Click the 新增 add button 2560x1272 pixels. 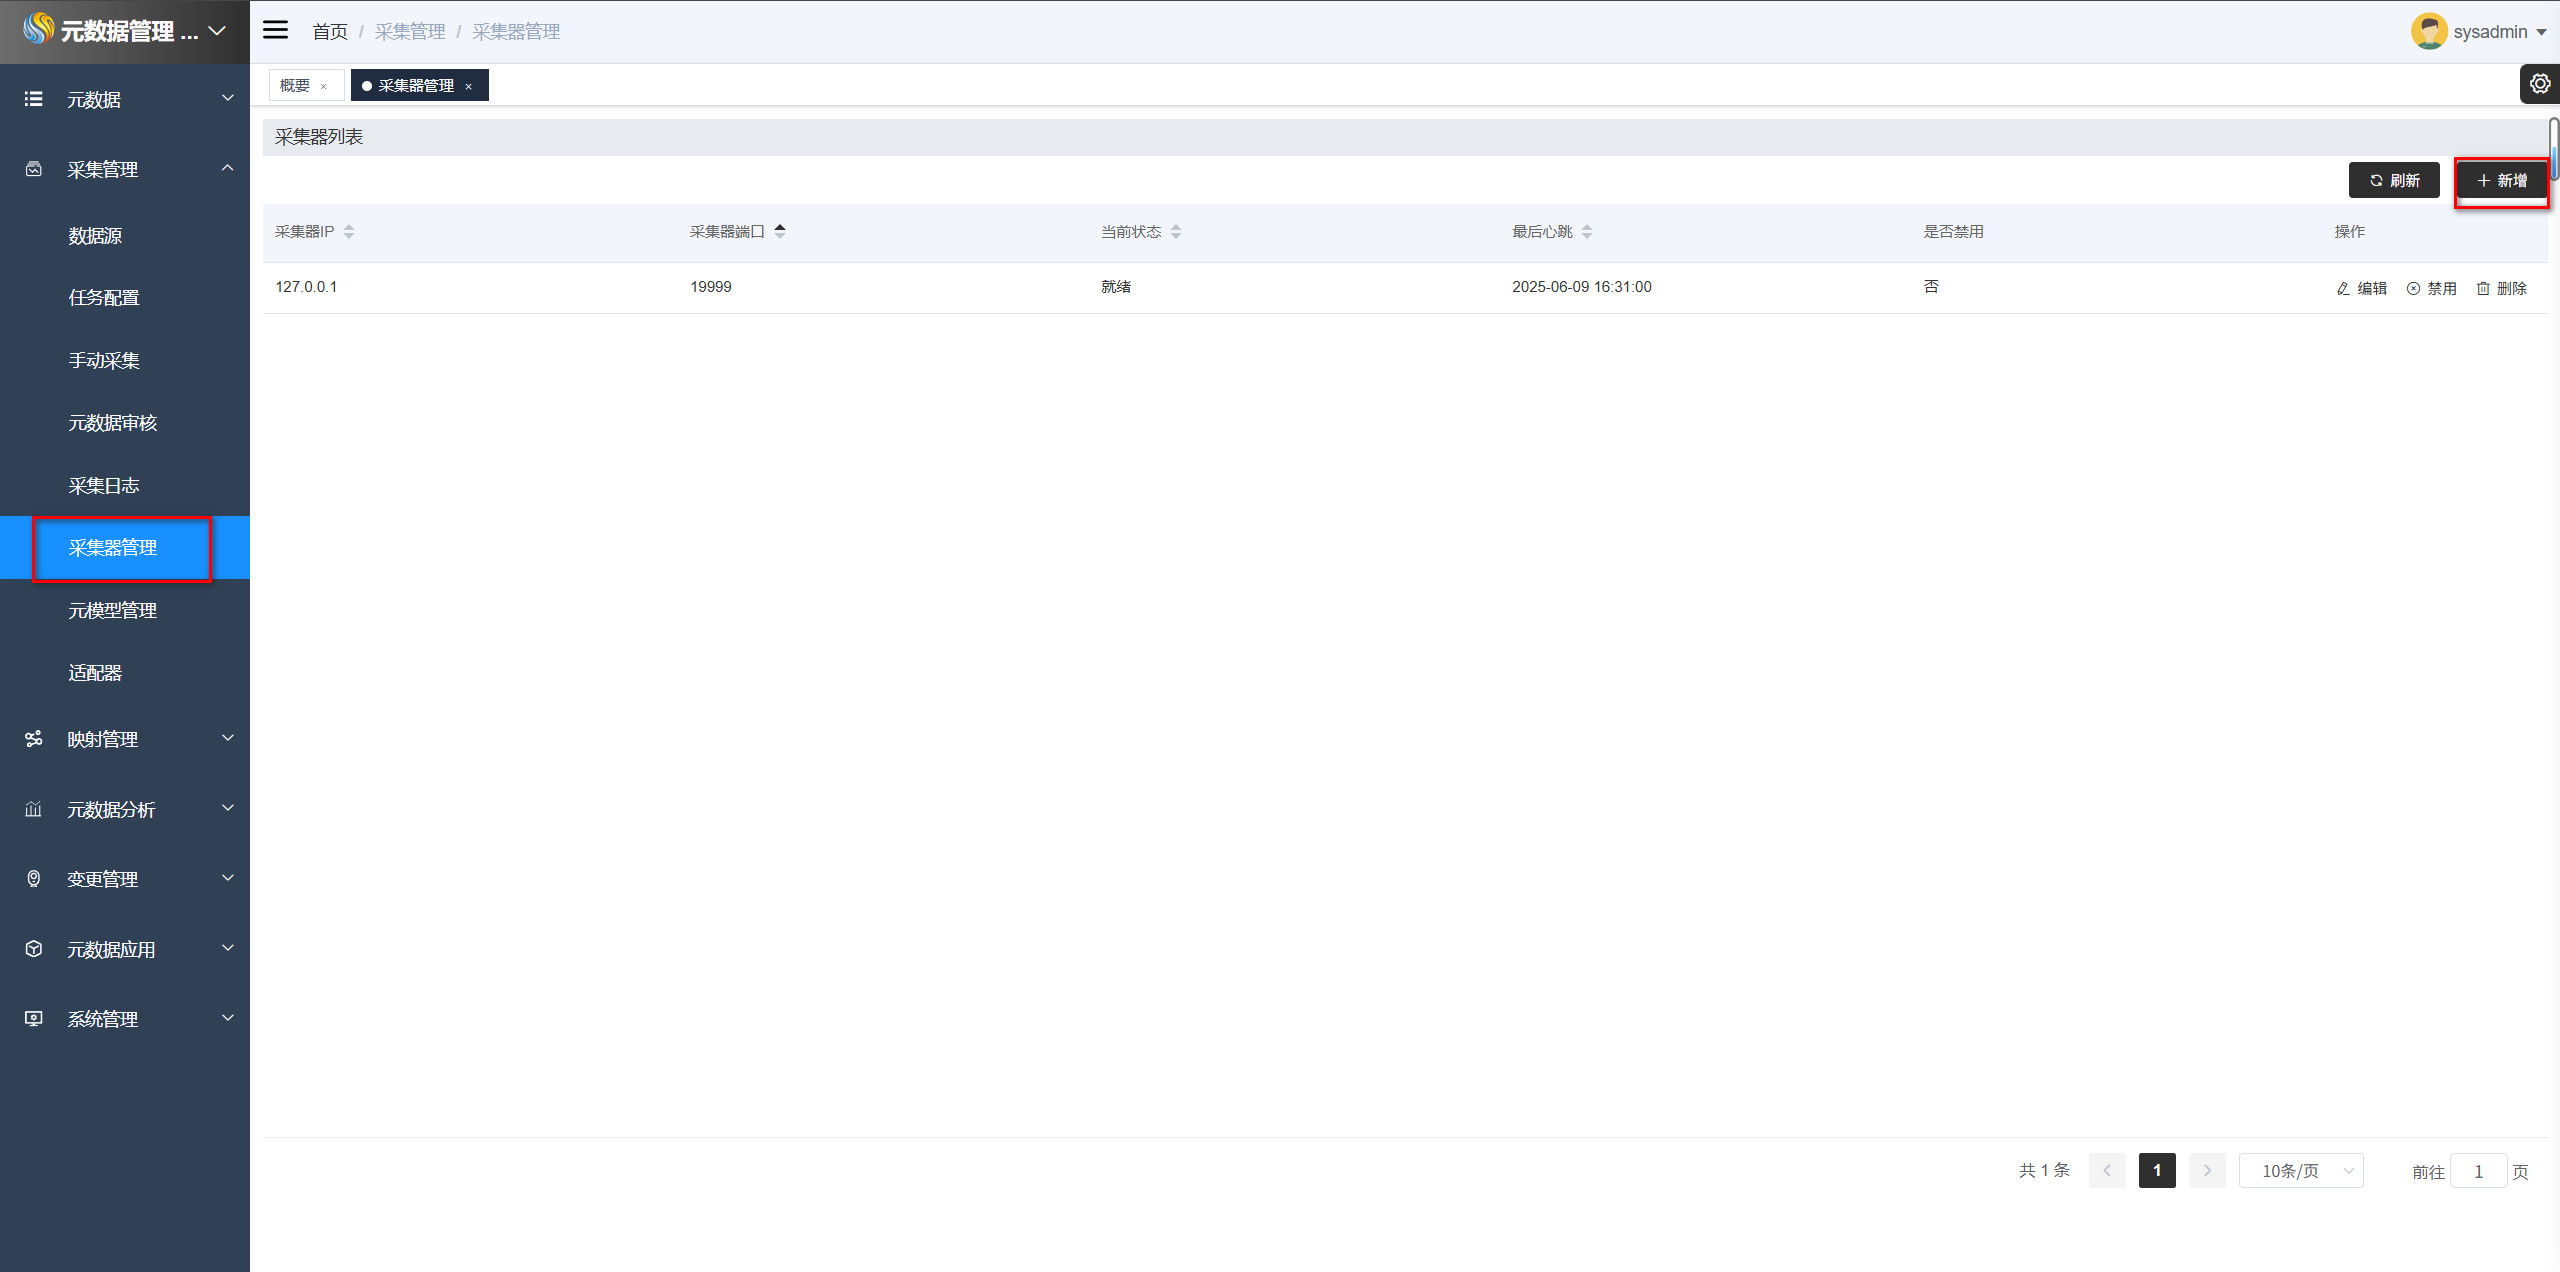(2501, 180)
